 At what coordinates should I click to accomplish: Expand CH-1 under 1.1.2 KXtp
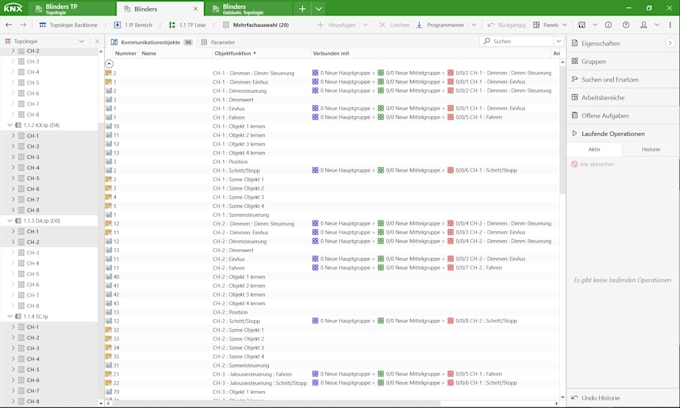[13, 136]
